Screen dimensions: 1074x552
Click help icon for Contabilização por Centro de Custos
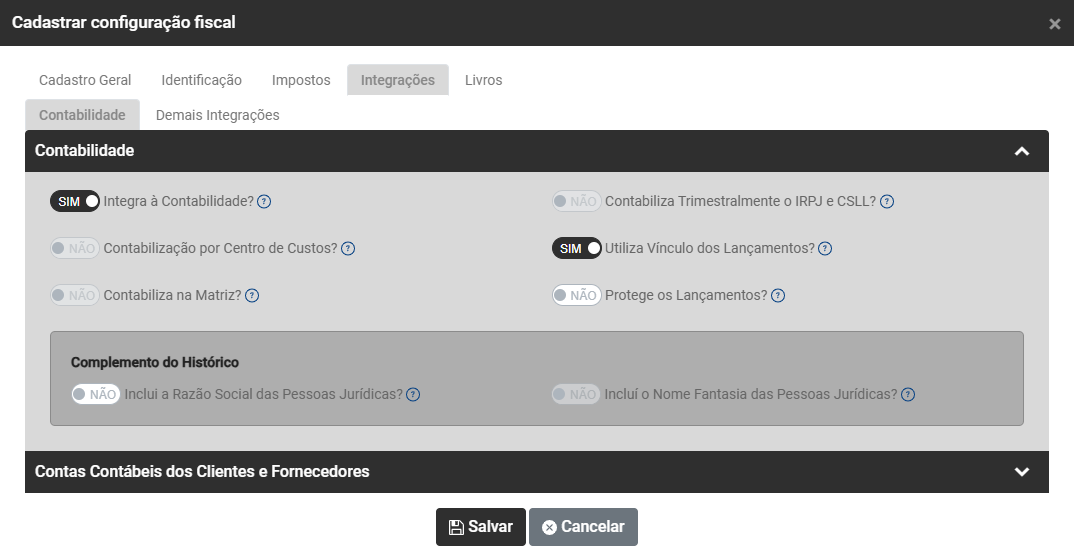[348, 248]
